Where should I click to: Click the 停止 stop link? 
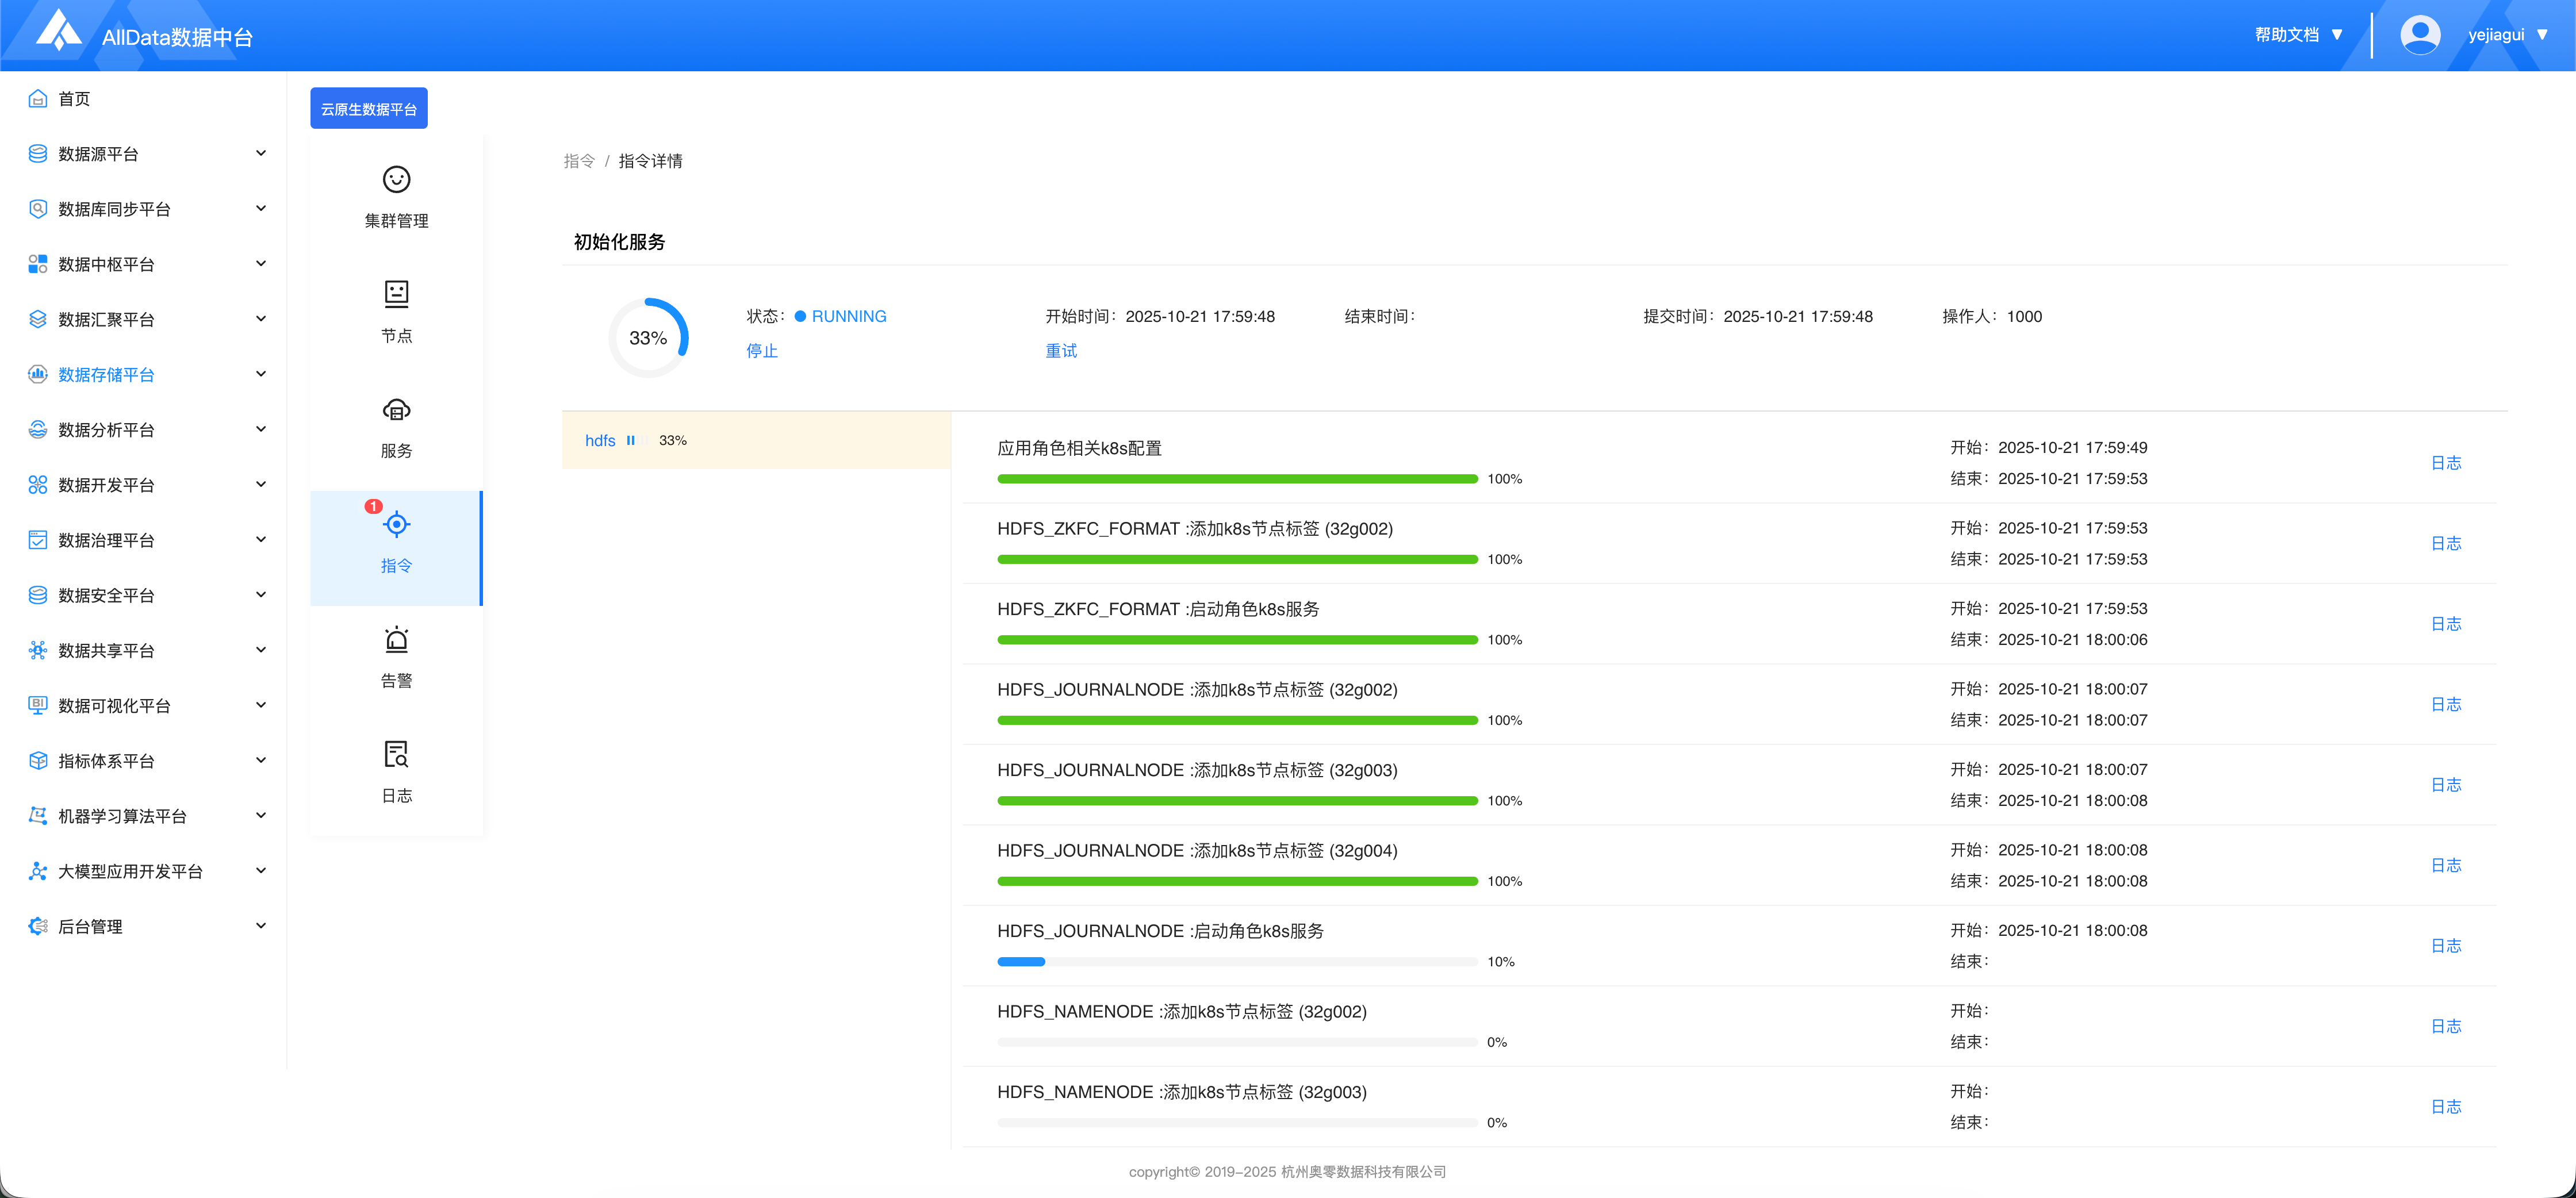coord(762,351)
